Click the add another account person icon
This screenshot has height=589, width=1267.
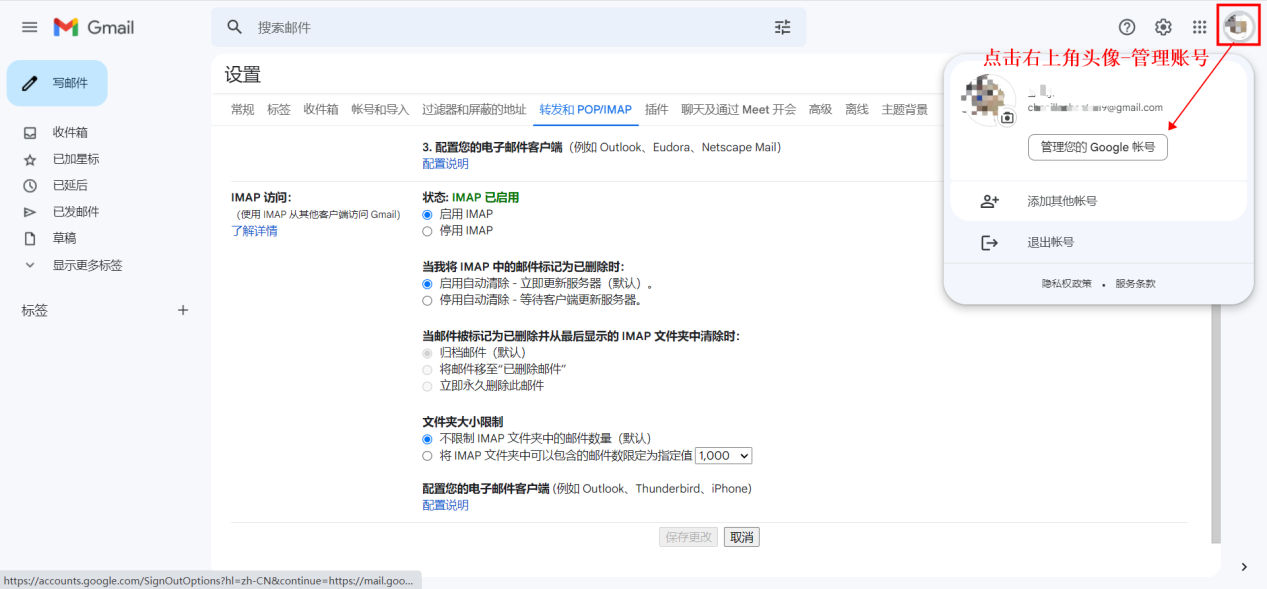coord(989,201)
